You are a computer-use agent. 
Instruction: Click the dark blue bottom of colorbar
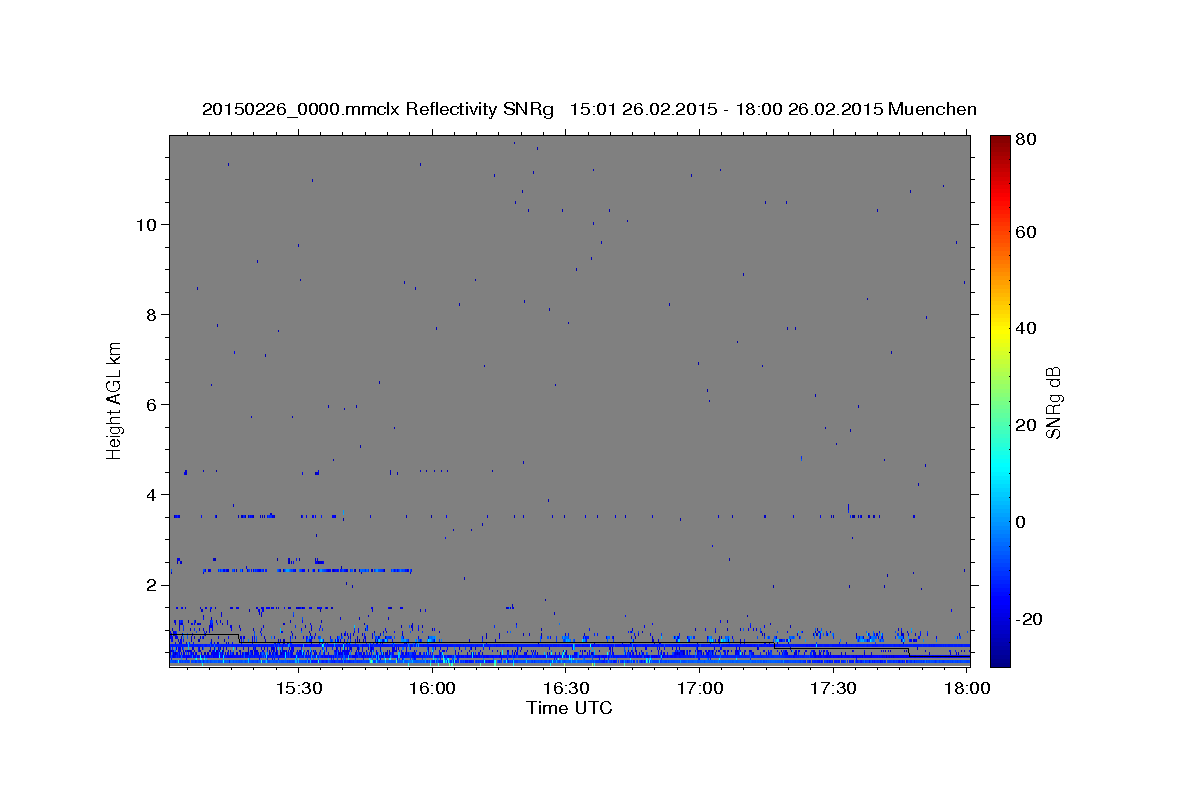pyautogui.click(x=1000, y=655)
